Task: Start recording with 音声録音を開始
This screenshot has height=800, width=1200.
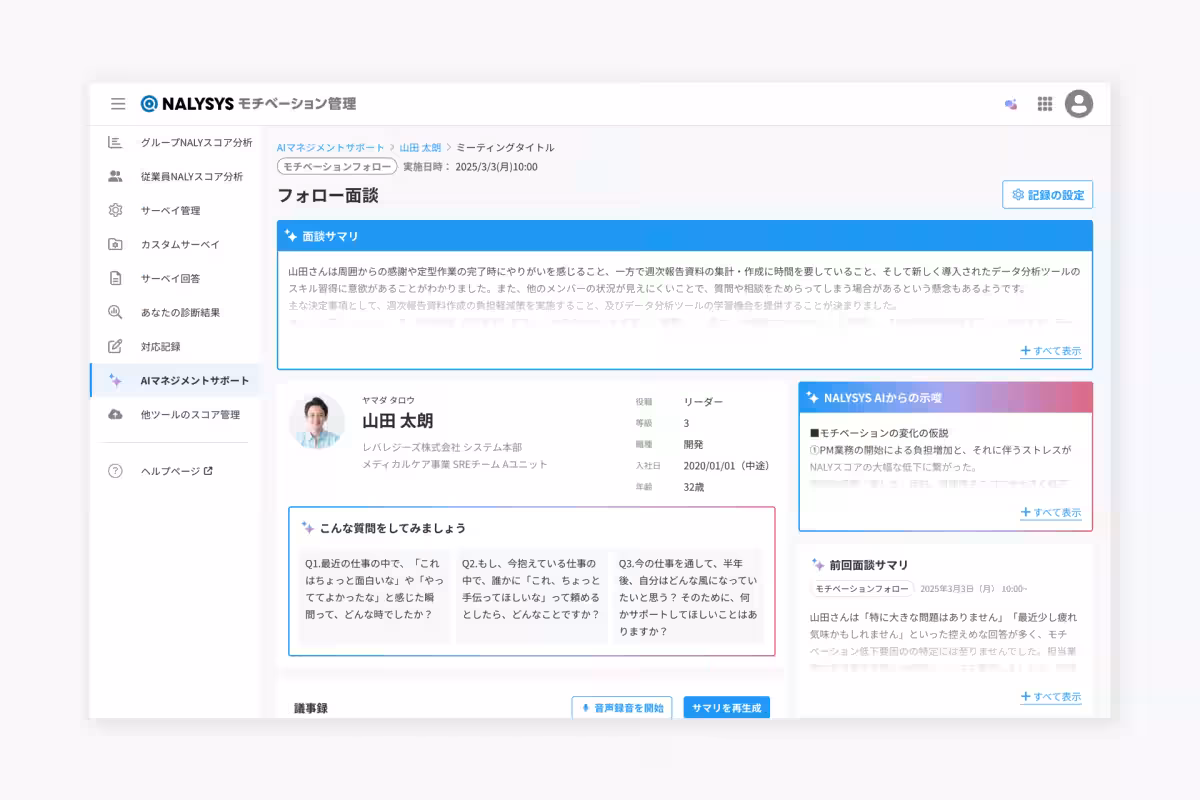Action: point(620,708)
